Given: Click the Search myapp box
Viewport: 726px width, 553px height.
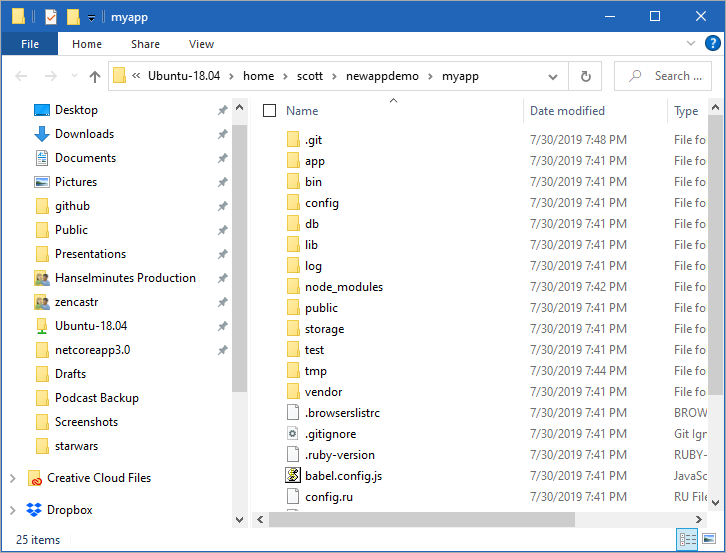Looking at the screenshot, I should tap(663, 76).
